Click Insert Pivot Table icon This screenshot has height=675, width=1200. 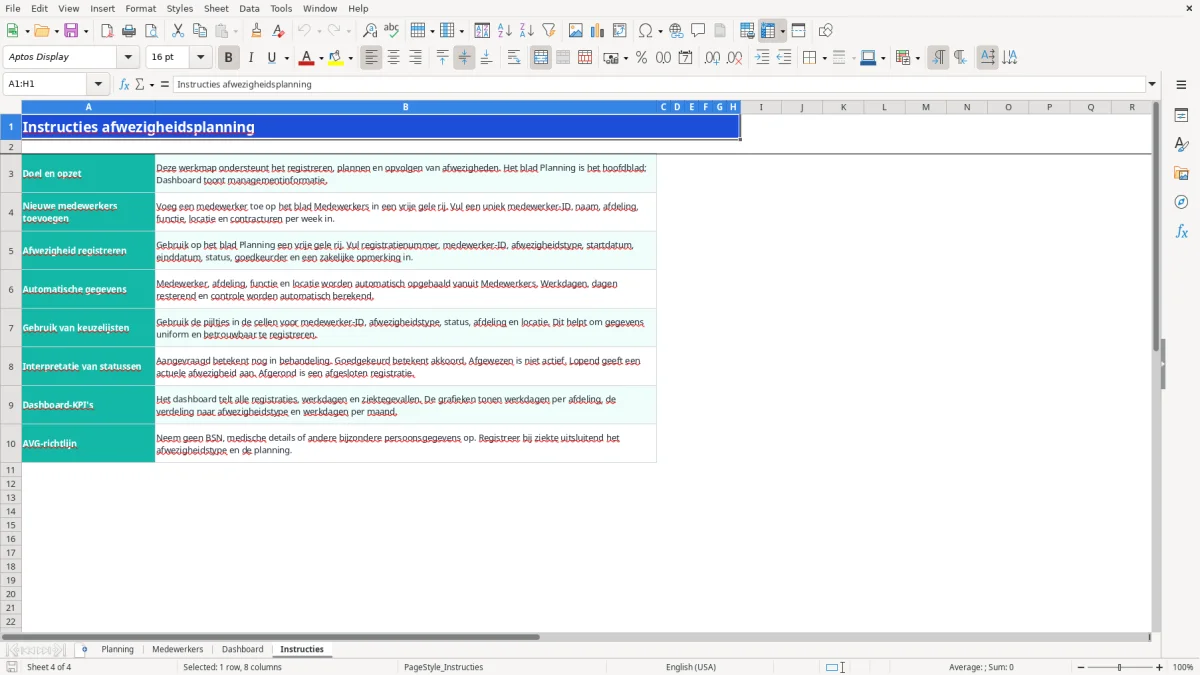coord(620,31)
